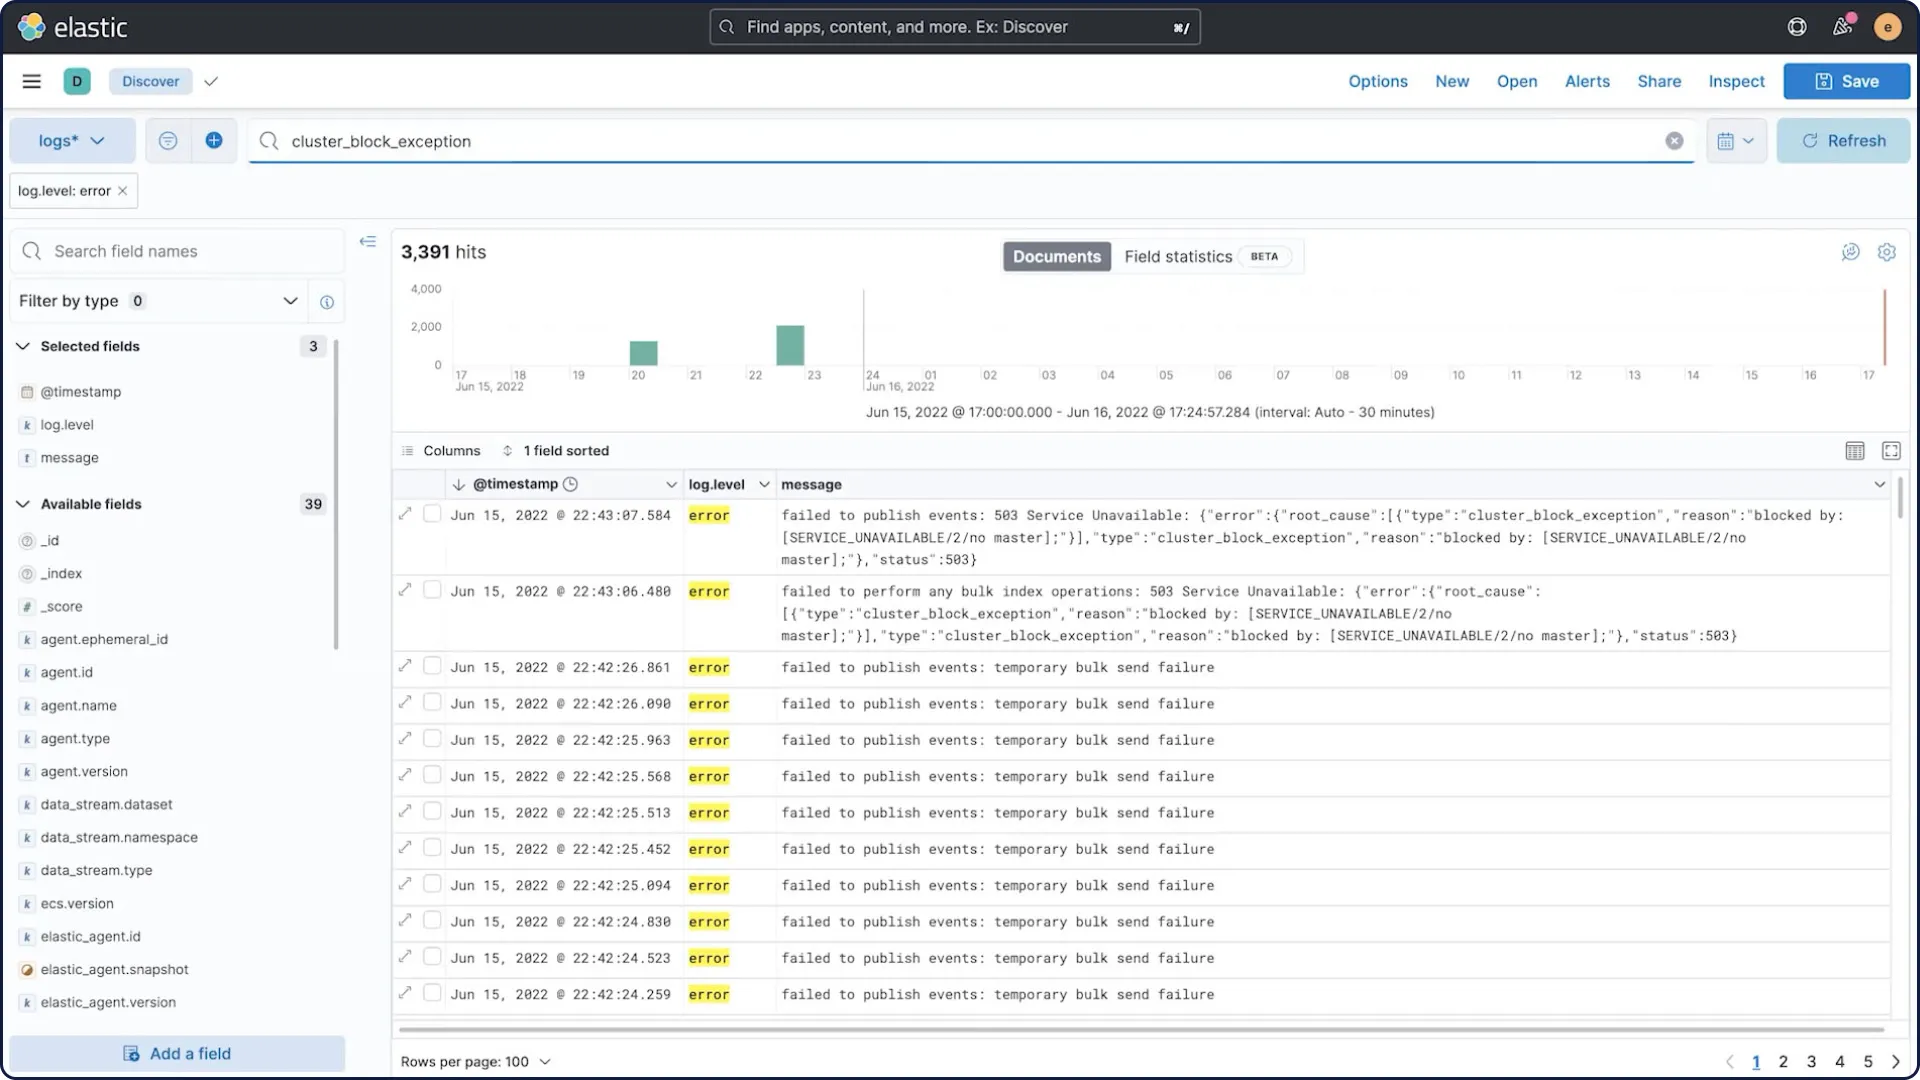Select checkbox for 22:43:06.480 row

[x=432, y=590]
